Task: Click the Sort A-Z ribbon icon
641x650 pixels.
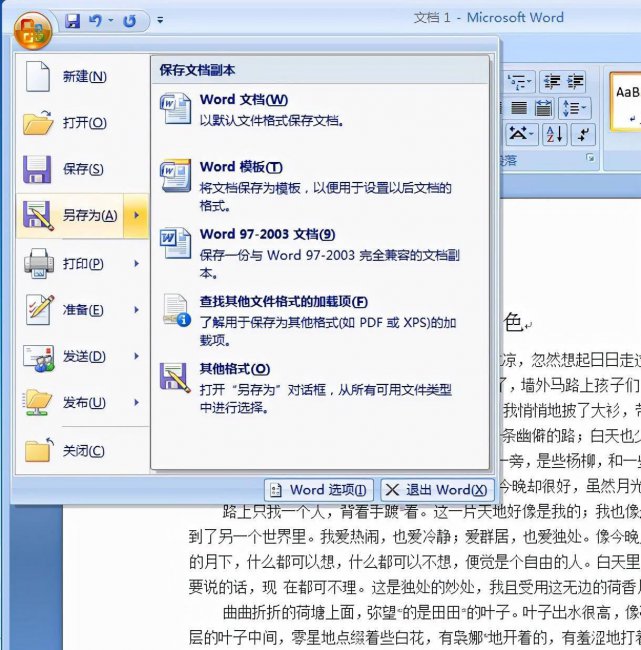Action: [x=554, y=134]
